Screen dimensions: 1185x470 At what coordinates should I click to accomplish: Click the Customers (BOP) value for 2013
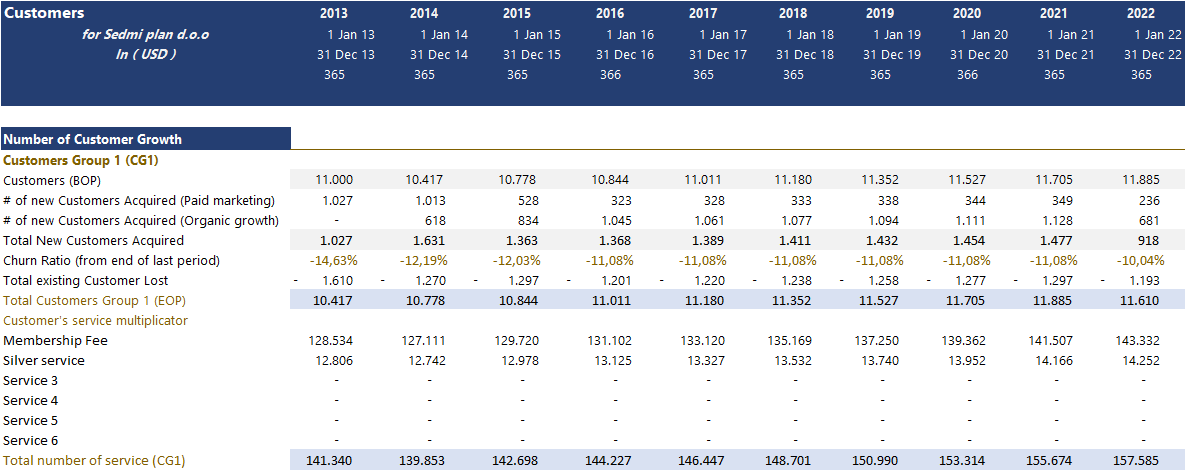click(335, 180)
